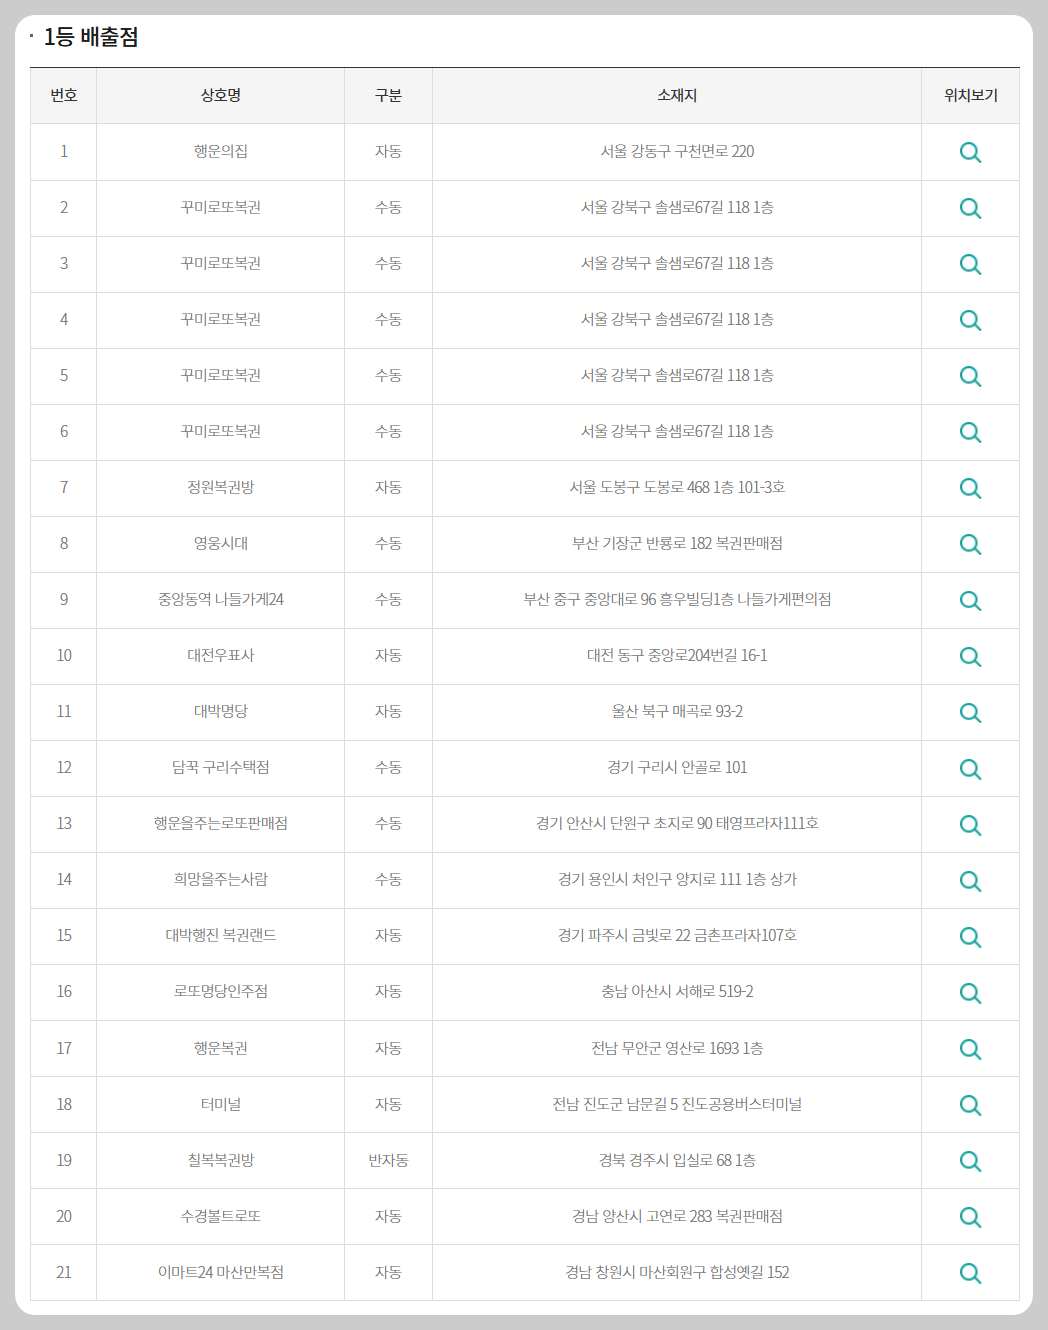The width and height of the screenshot is (1048, 1330).
Task: Click address 서울 강동구 구천면로 220
Action: tap(676, 152)
